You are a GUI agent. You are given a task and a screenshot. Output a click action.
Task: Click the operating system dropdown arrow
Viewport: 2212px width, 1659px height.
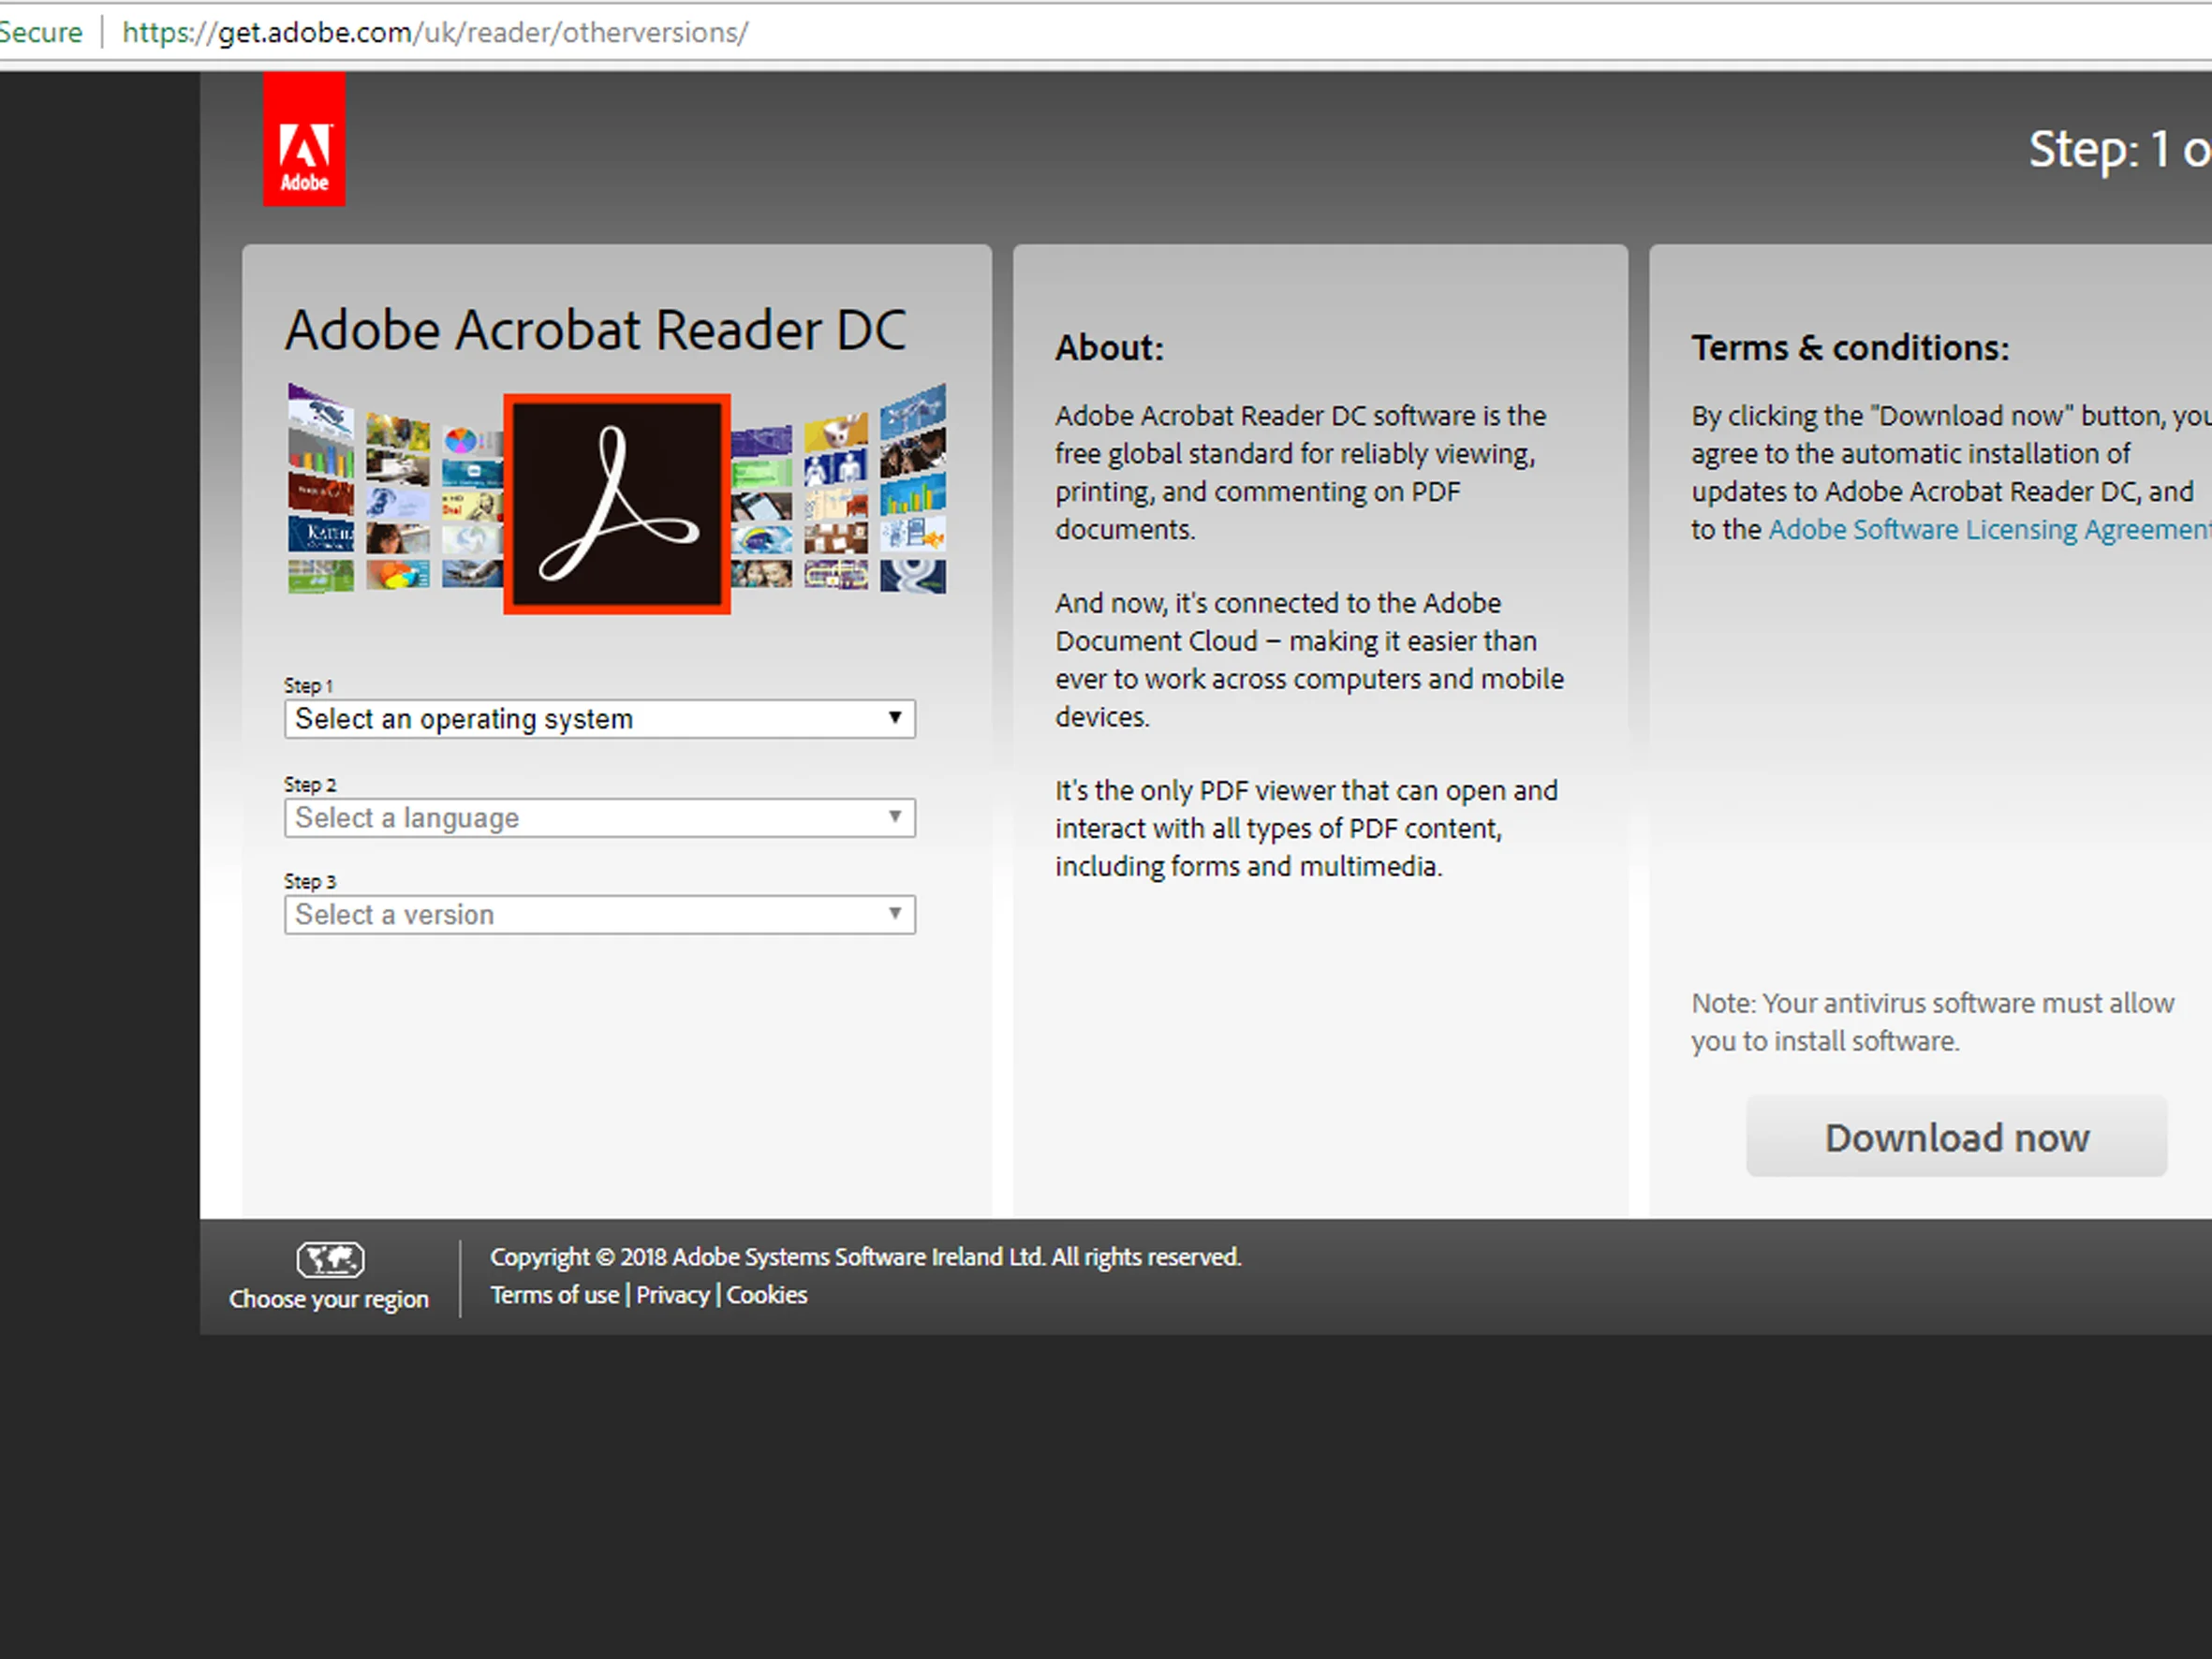895,718
